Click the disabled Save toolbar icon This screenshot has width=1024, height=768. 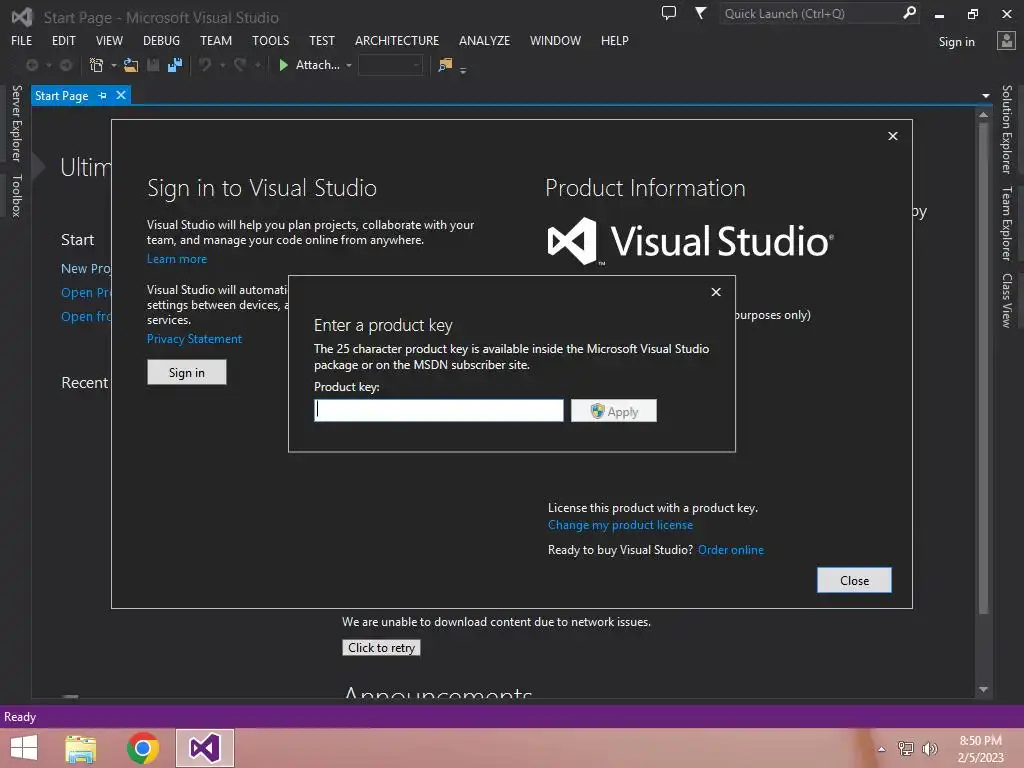coord(153,65)
